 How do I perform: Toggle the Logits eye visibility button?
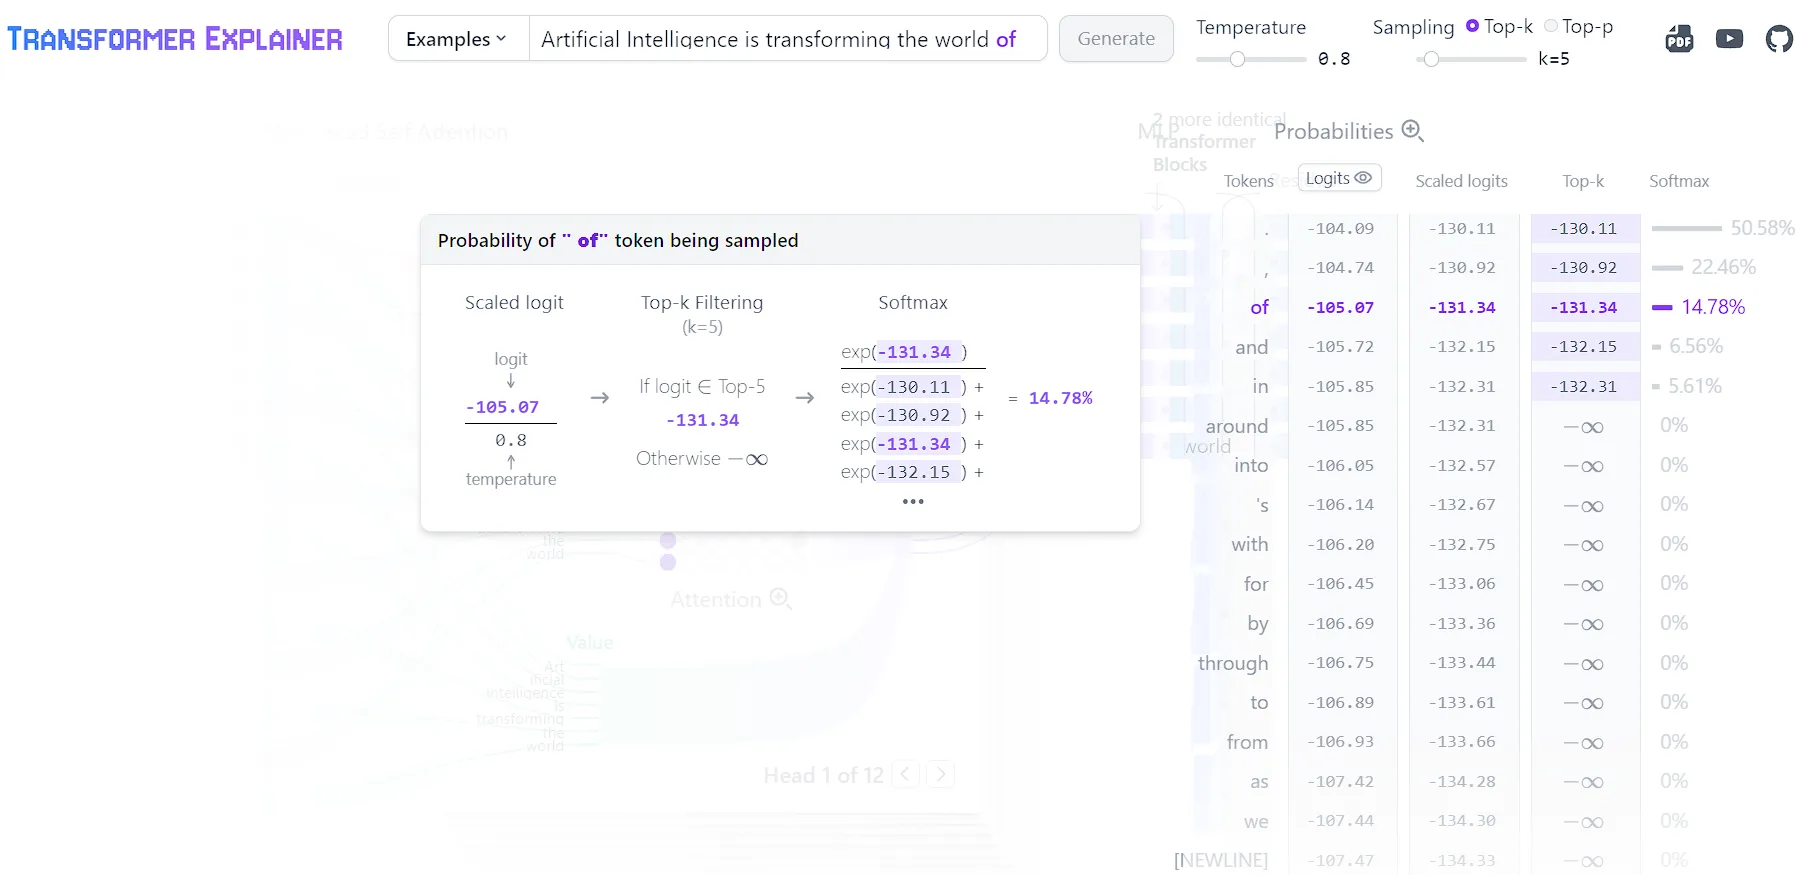click(x=1340, y=178)
